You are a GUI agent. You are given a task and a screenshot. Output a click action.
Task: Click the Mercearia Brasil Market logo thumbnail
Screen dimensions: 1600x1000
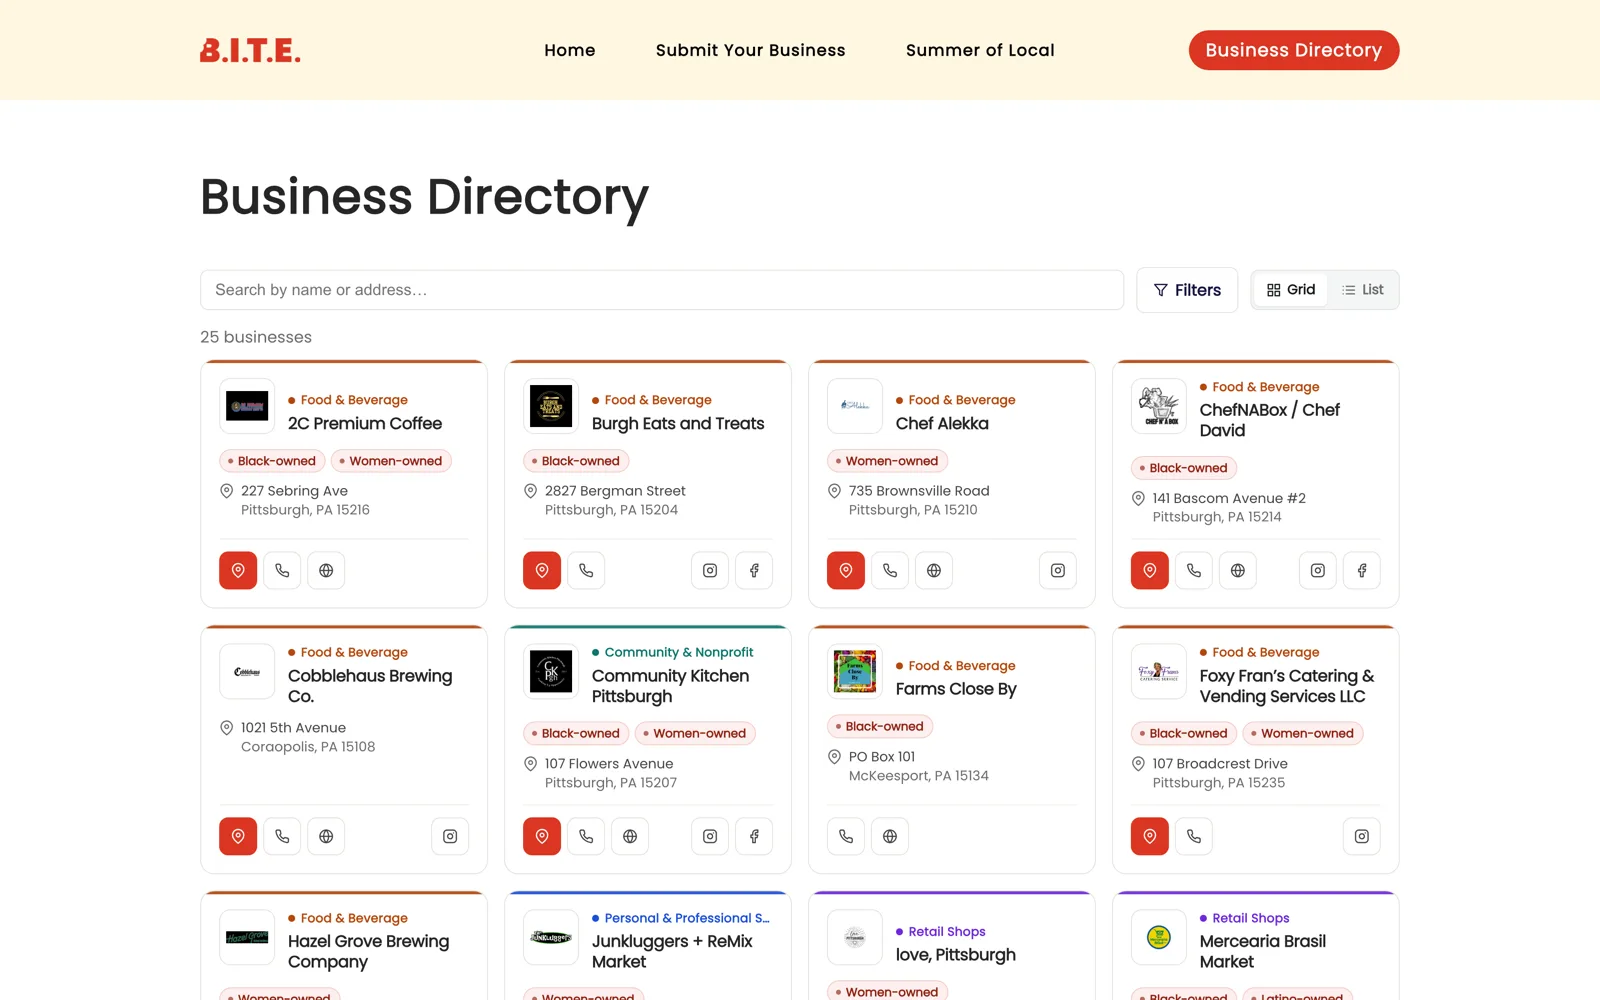1159,937
